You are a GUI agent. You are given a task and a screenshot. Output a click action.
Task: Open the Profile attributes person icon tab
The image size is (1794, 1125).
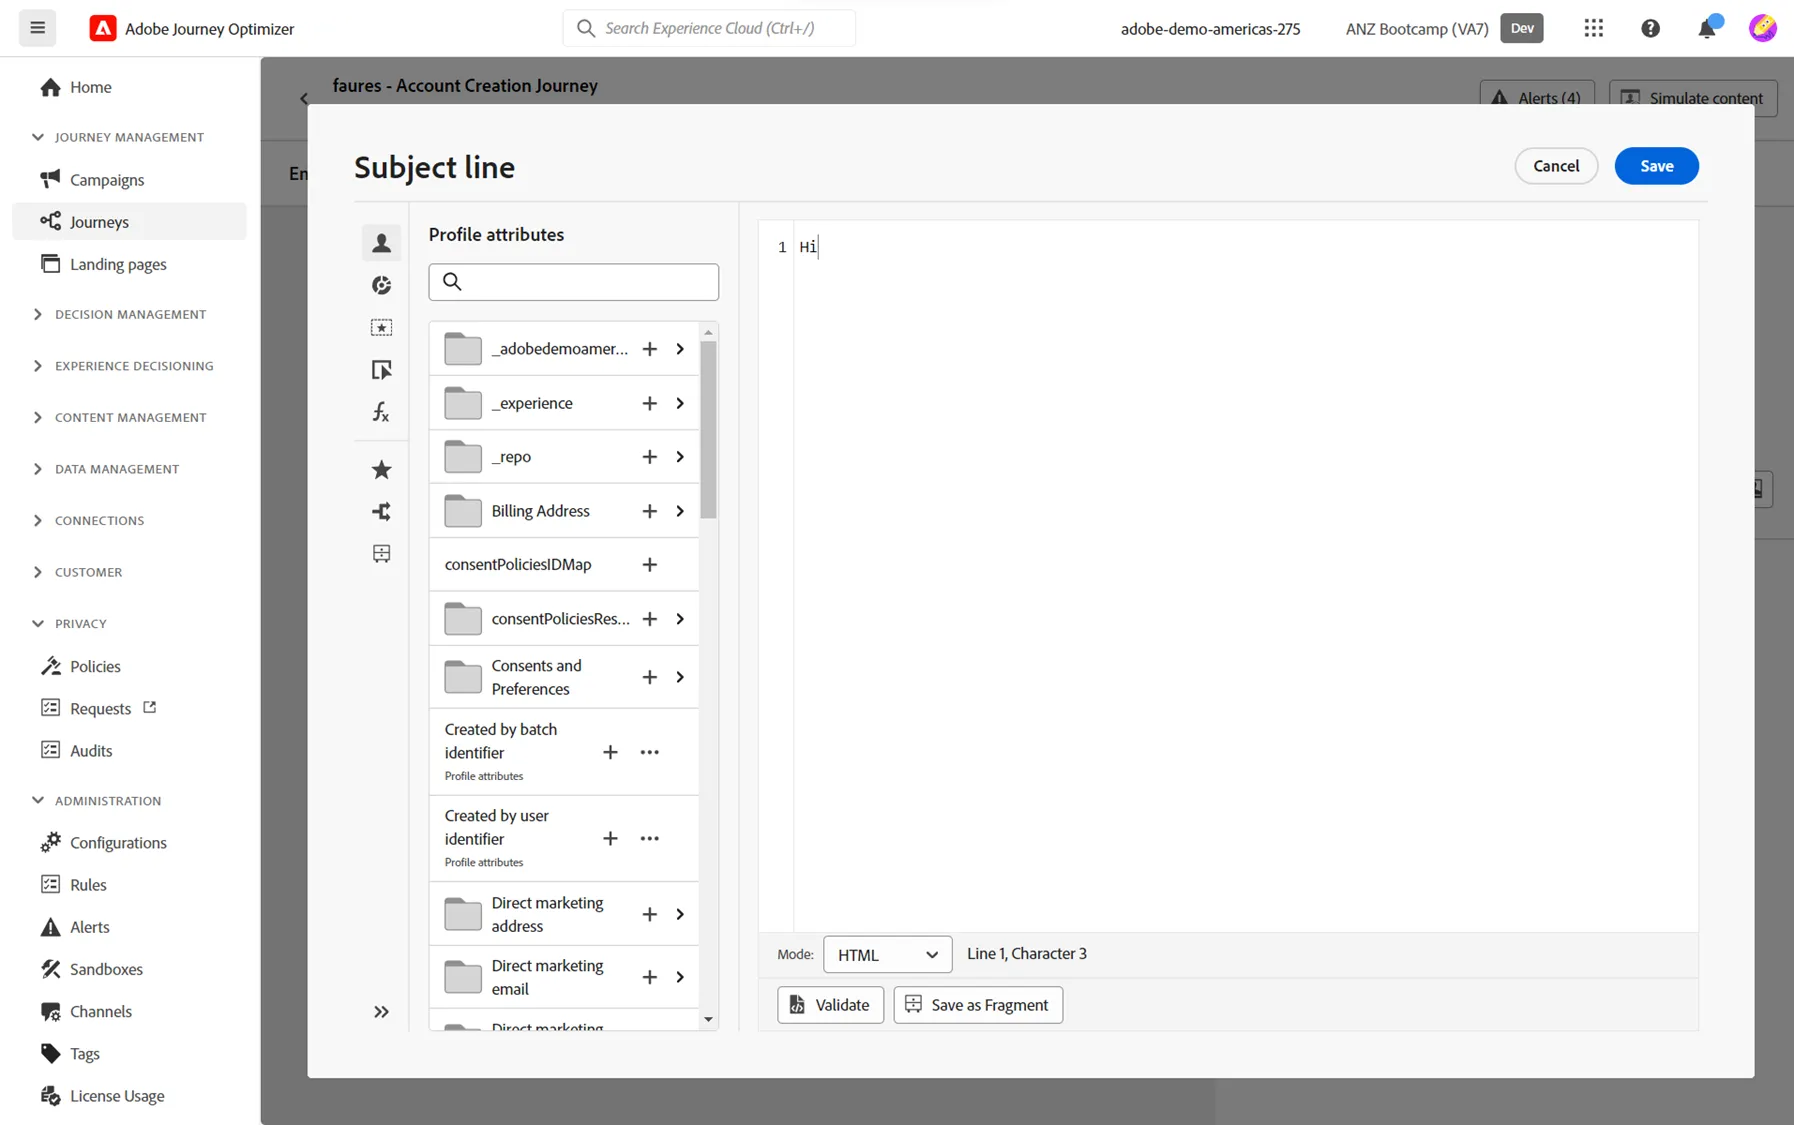pyautogui.click(x=381, y=243)
